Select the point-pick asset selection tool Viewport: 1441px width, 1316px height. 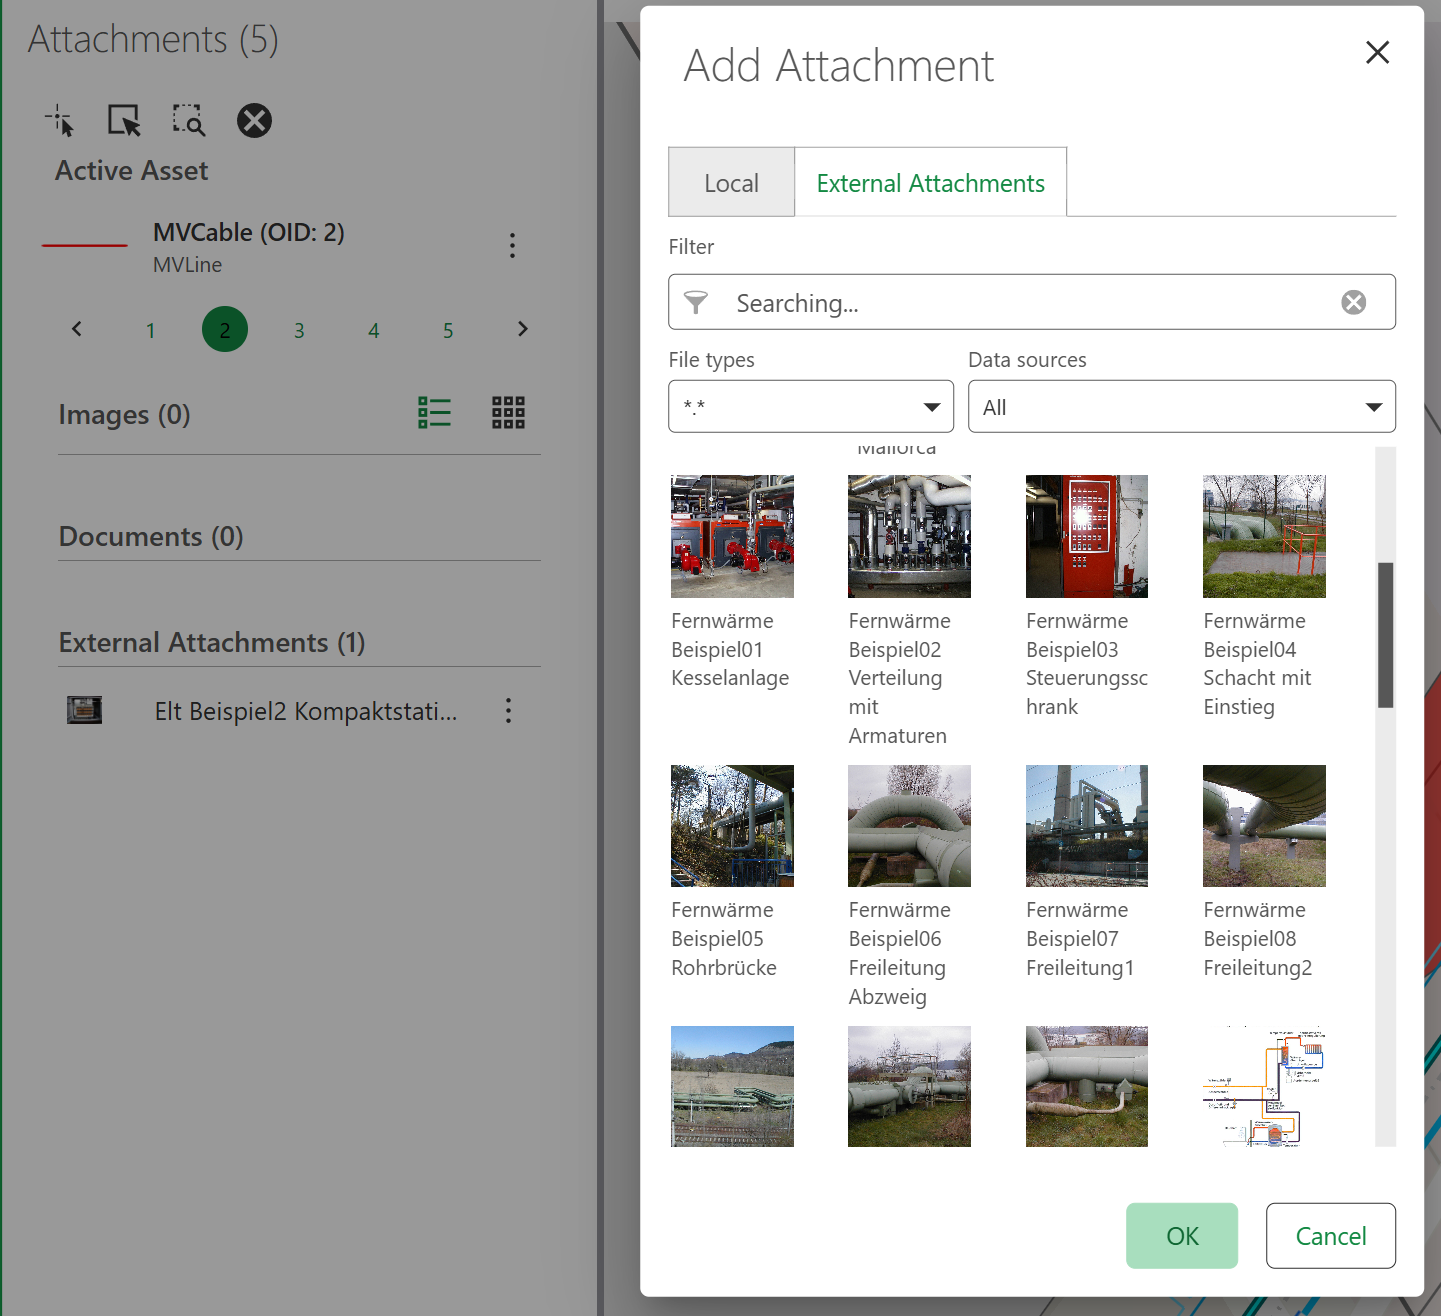tap(60, 121)
